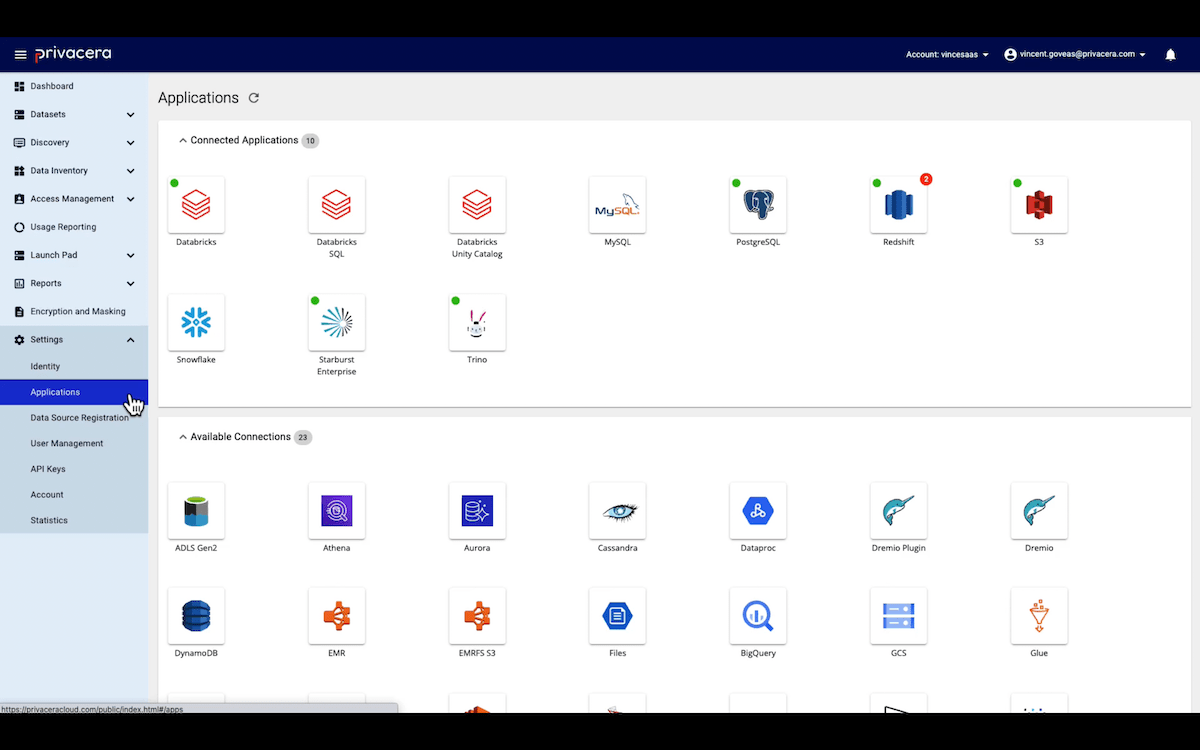Choose the BigQuery connection icon

click(758, 616)
